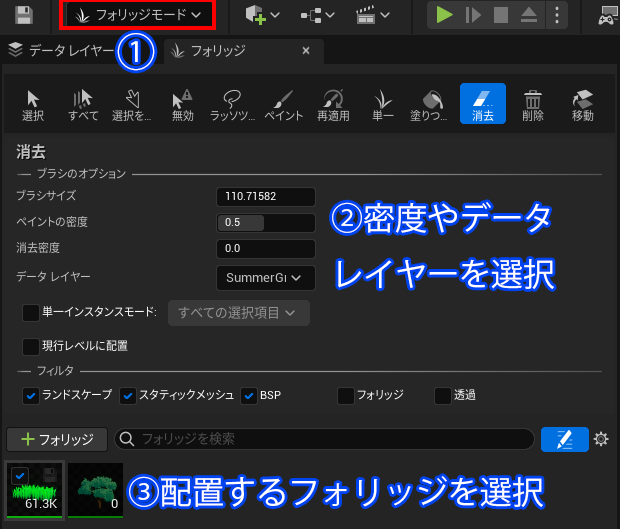Image resolution: width=620 pixels, height=529 pixels.
Task: Click the blue edit details toggle button
Action: 565,439
